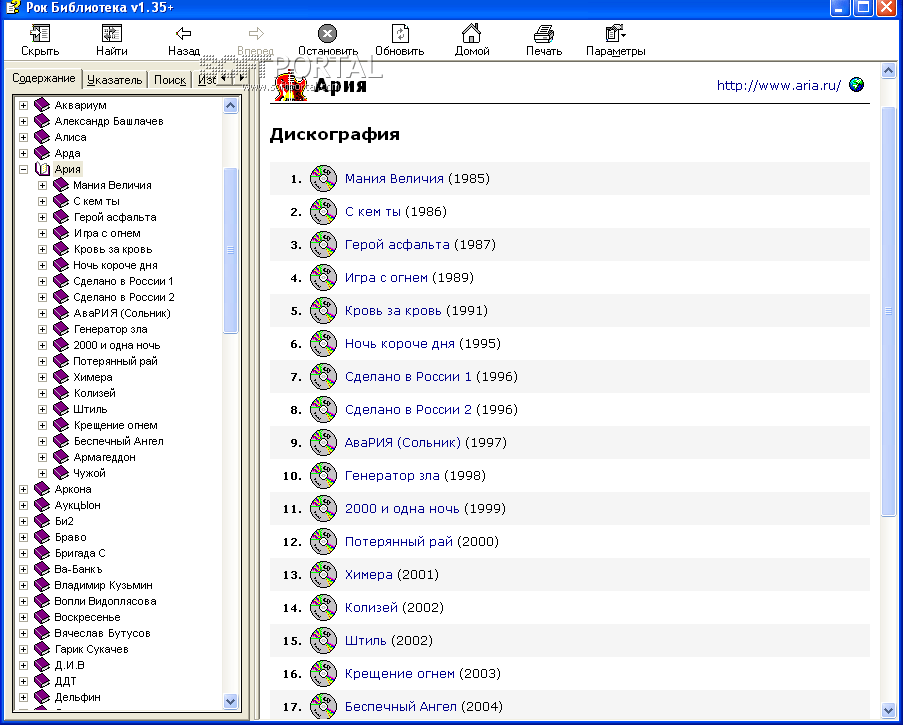The width and height of the screenshot is (903, 725).
Task: Click the Обновить (Refresh) toolbar icon
Action: pyautogui.click(x=400, y=33)
